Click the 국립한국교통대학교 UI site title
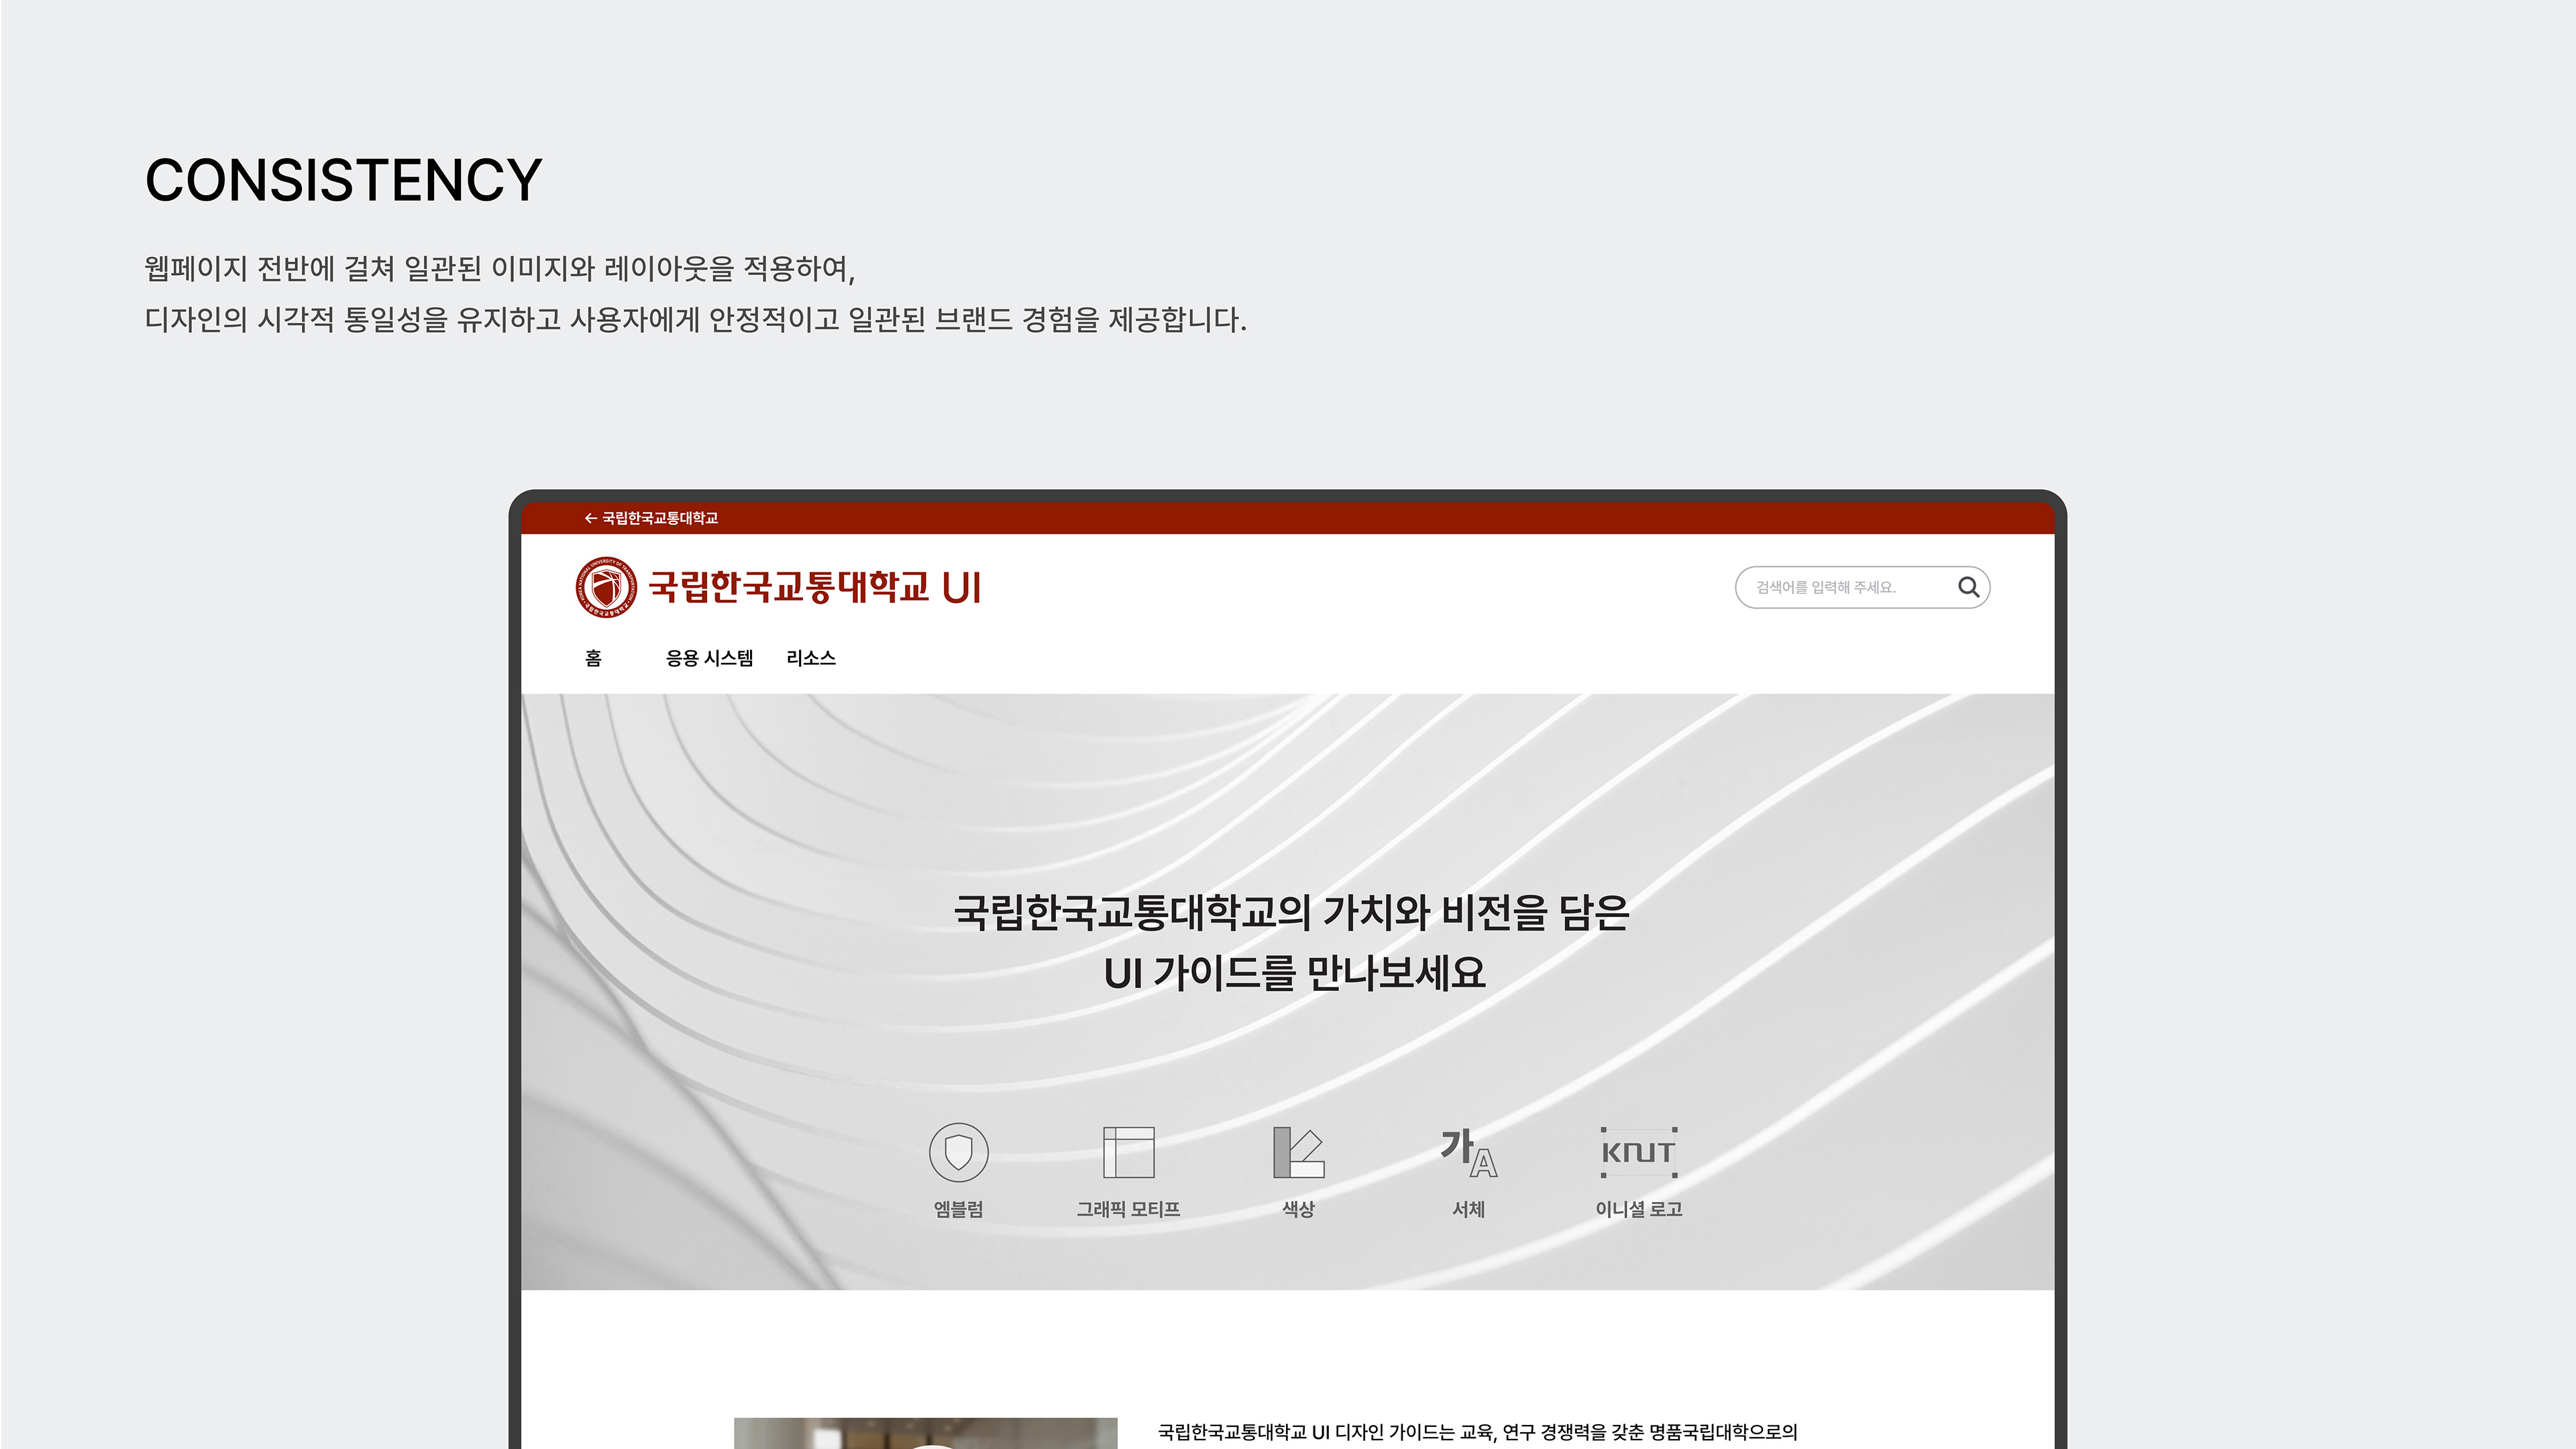2576x1449 pixels. click(x=815, y=587)
